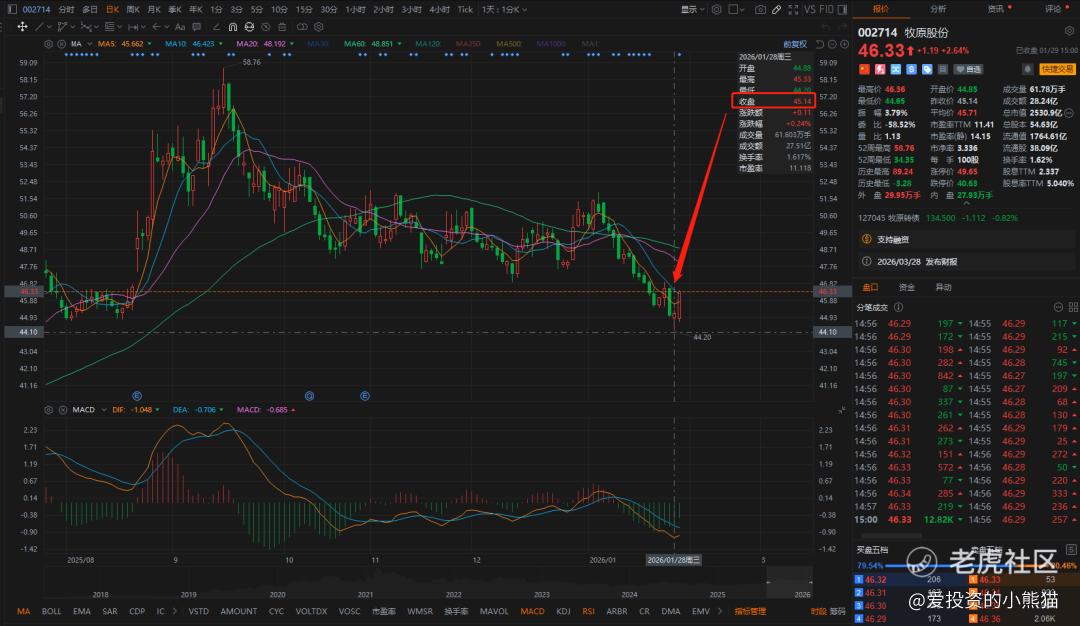Toggle the 自选 watchlist heart button
The width and height of the screenshot is (1080, 626).
[968, 70]
